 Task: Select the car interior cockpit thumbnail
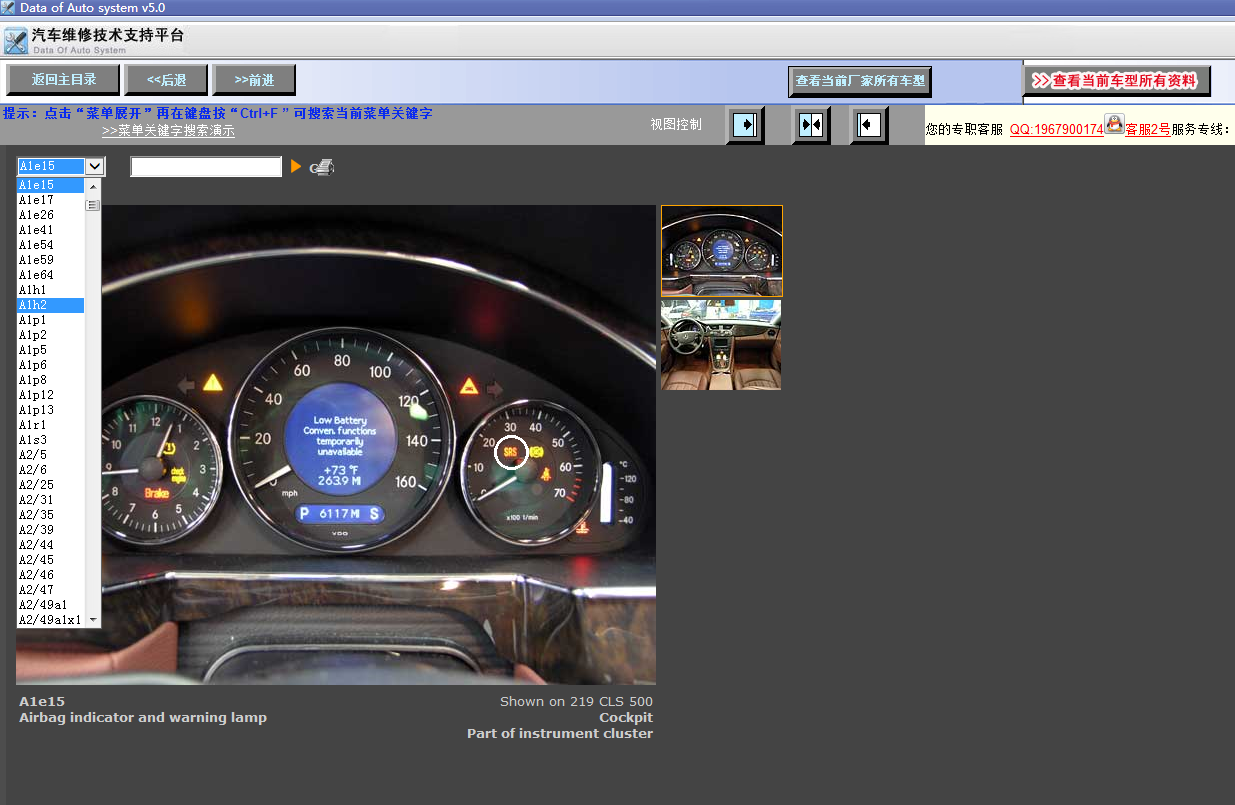pyautogui.click(x=721, y=345)
